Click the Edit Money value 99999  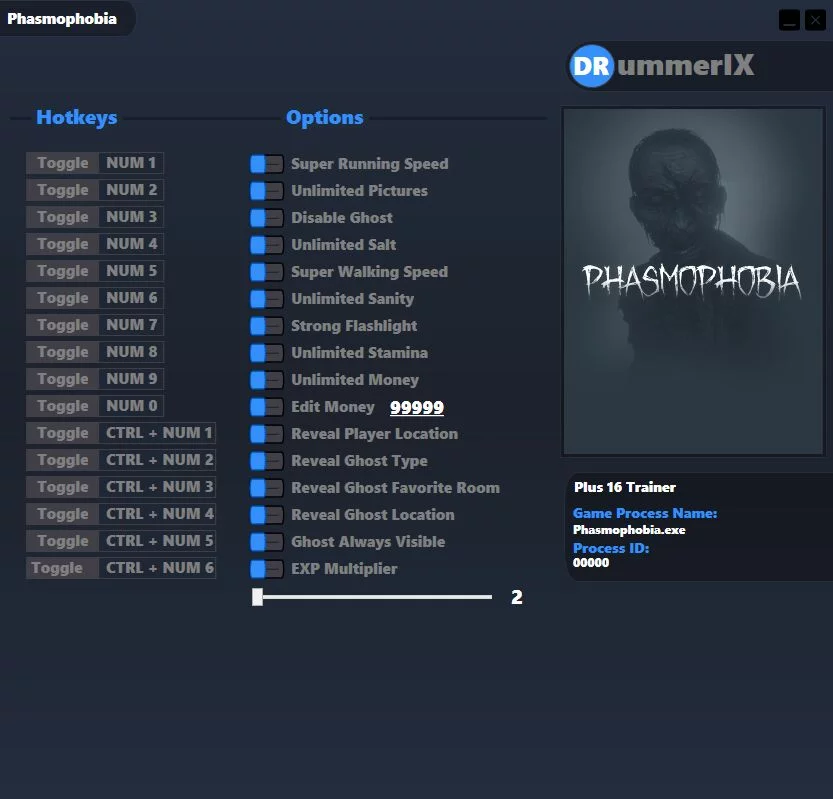pyautogui.click(x=416, y=407)
